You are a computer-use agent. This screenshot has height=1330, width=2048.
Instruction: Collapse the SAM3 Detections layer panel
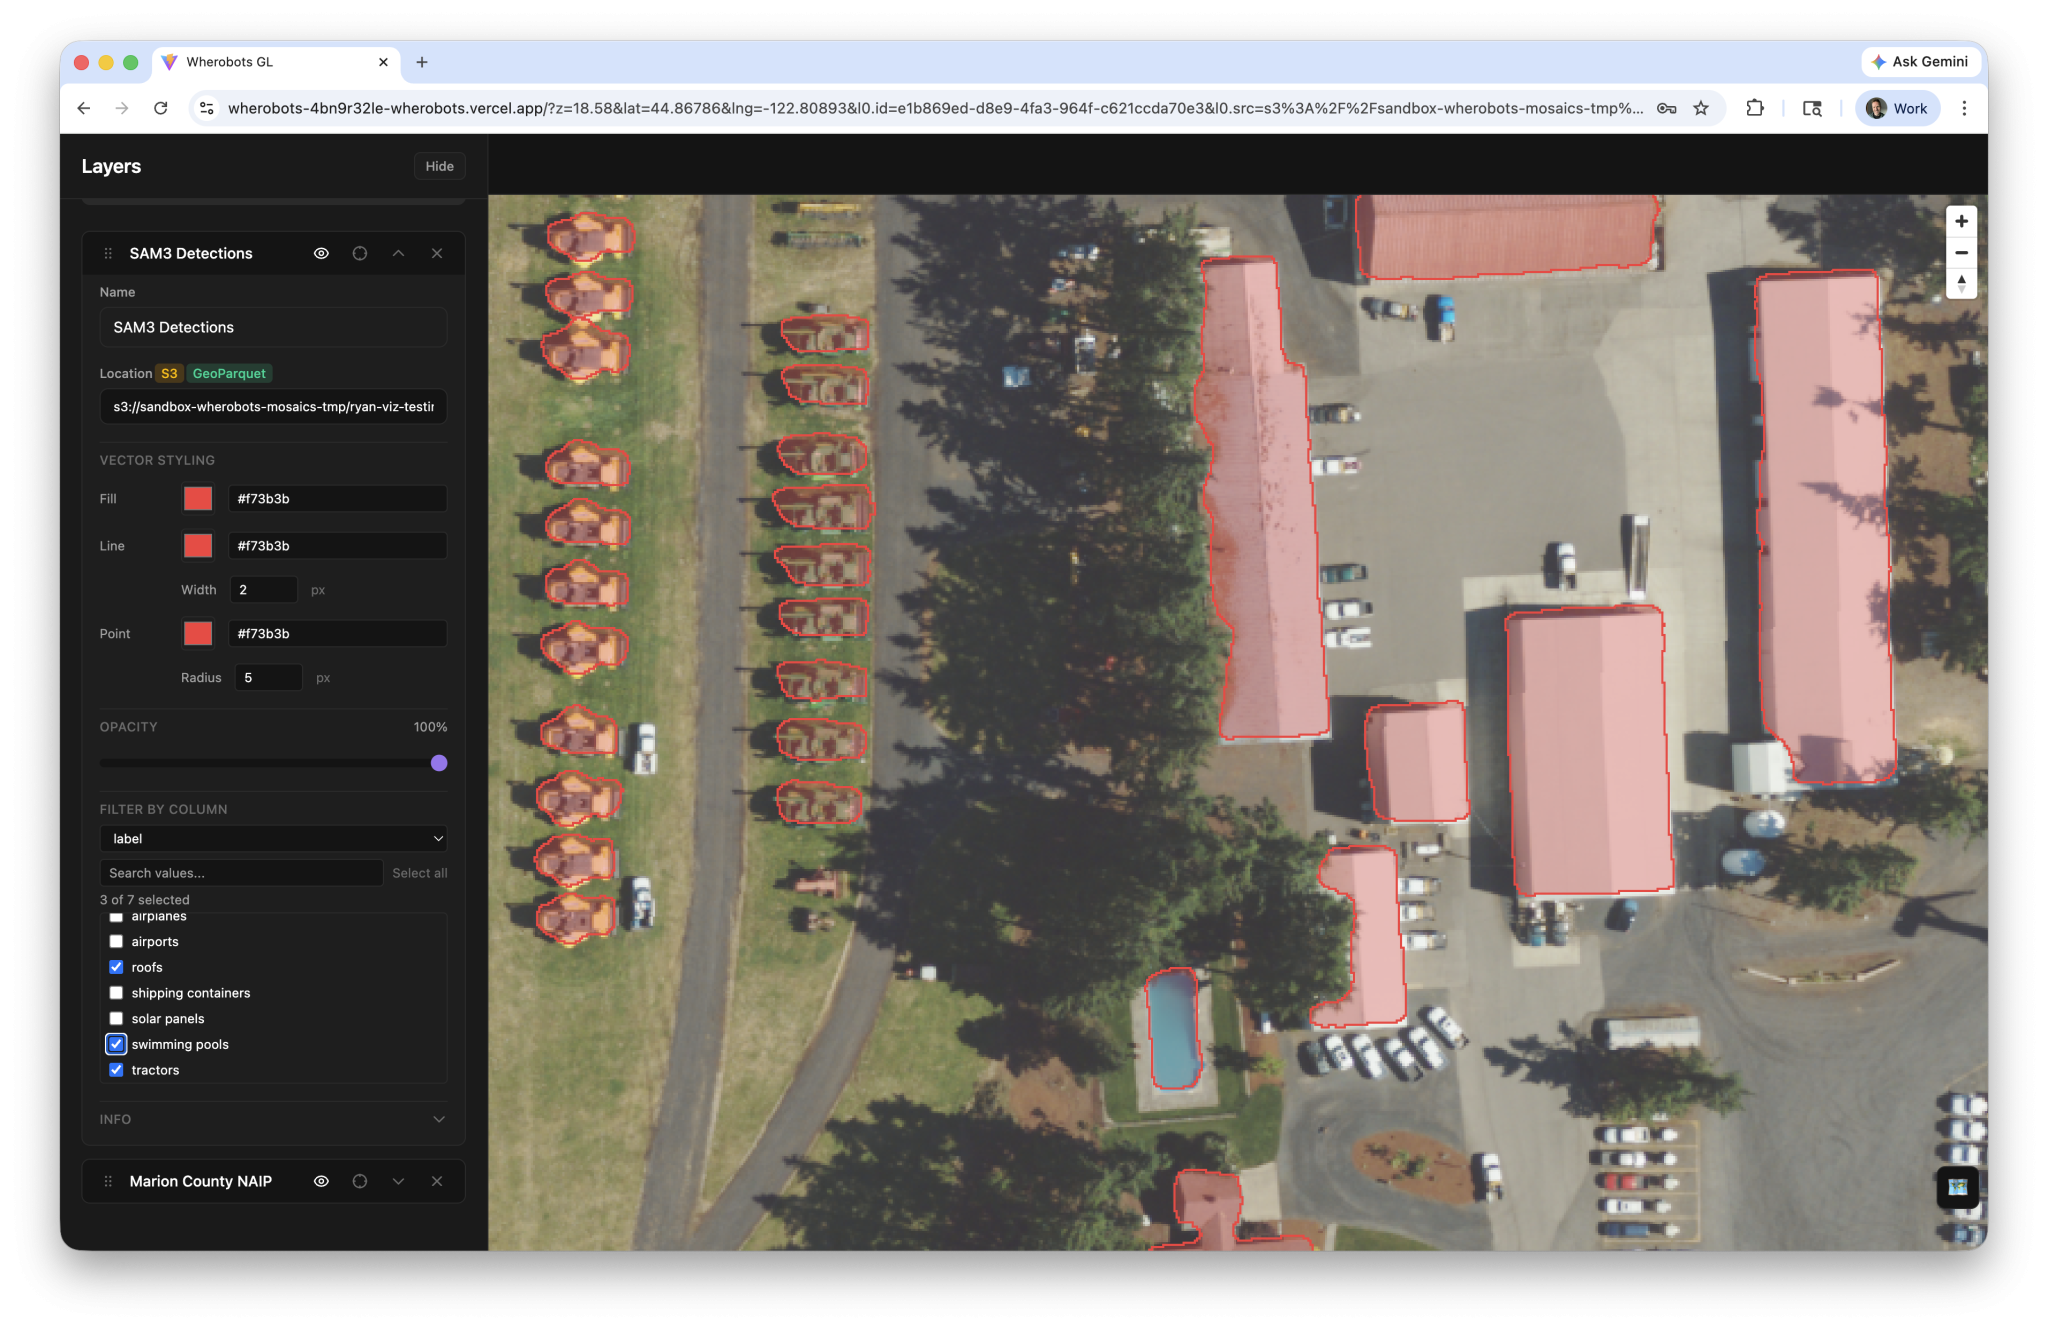click(x=398, y=253)
